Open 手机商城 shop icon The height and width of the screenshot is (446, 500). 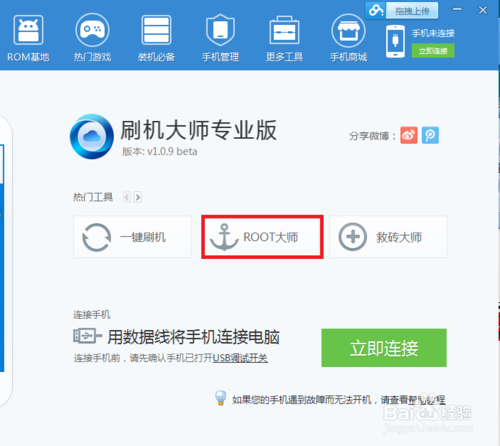348,30
